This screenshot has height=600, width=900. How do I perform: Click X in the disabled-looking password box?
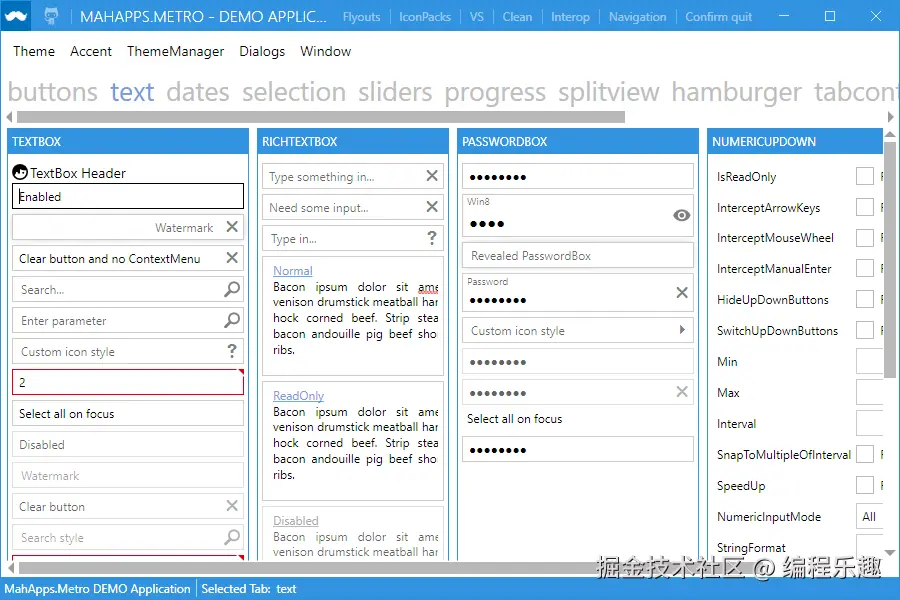click(682, 392)
